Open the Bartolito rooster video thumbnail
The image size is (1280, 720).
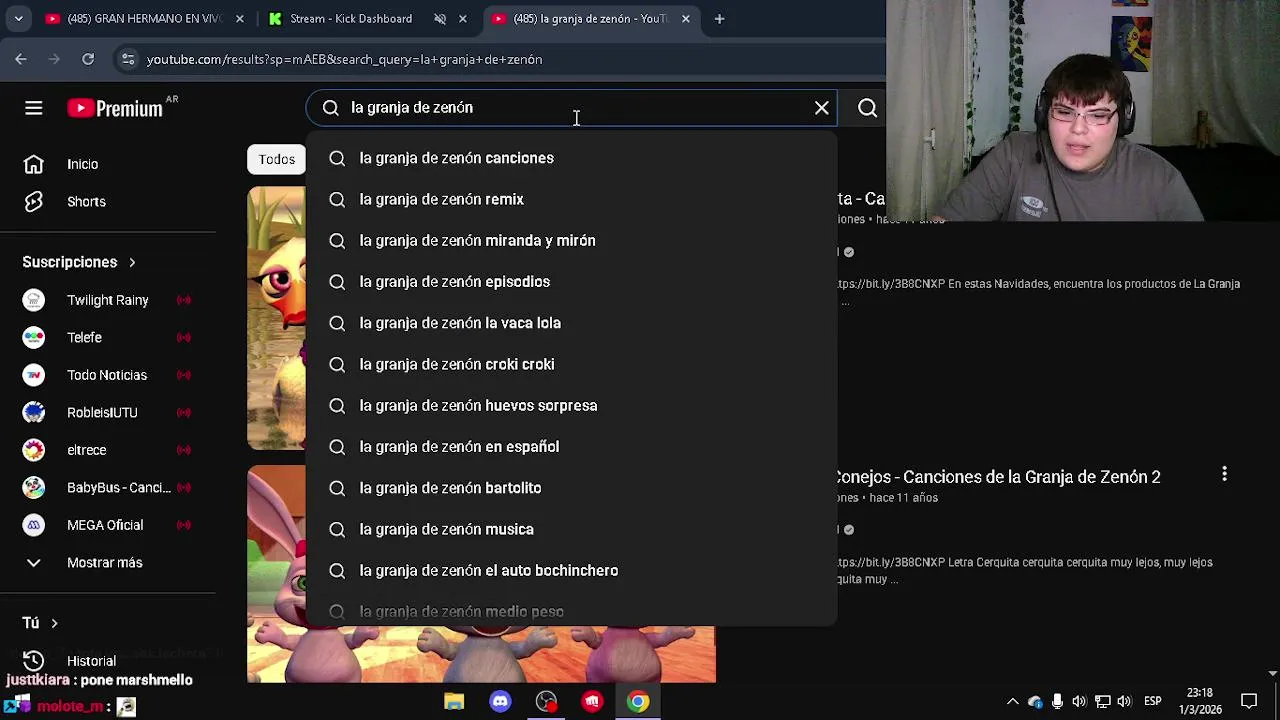[x=276, y=318]
